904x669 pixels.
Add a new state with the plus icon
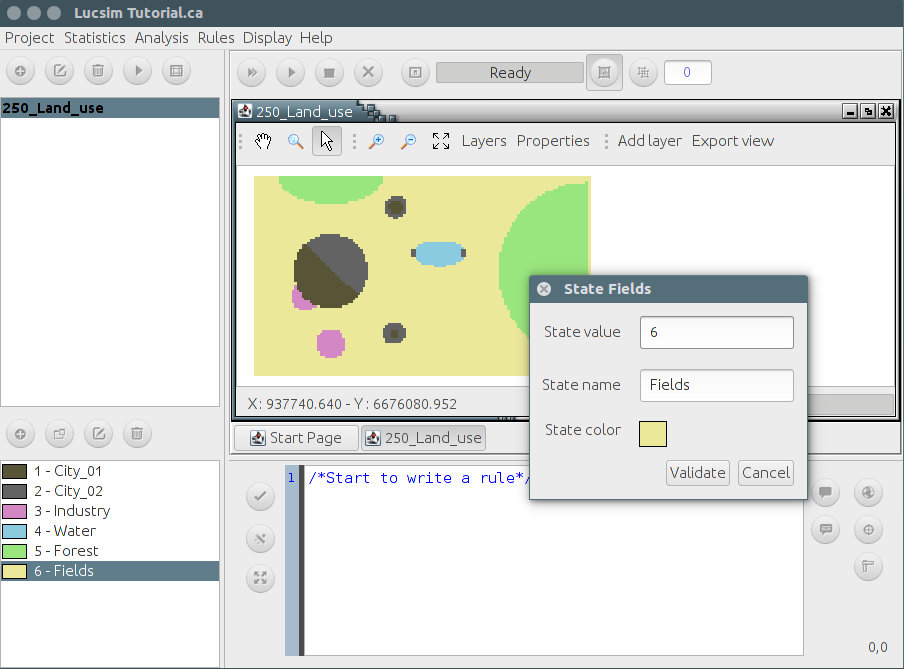tap(20, 434)
